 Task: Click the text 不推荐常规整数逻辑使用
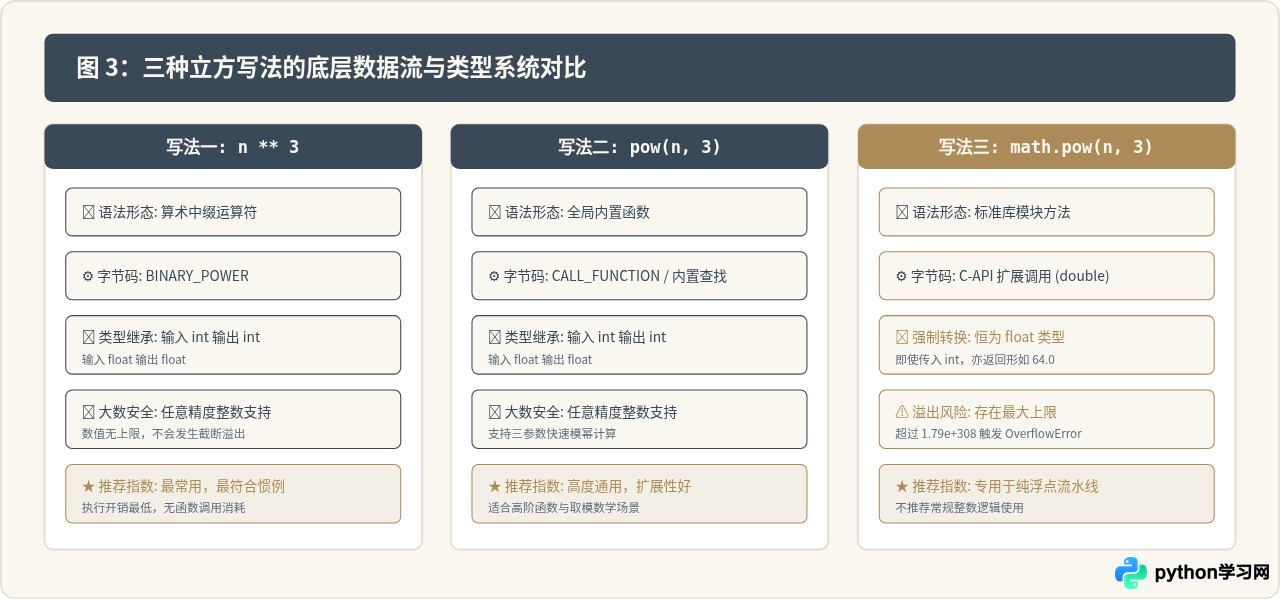tap(959, 508)
